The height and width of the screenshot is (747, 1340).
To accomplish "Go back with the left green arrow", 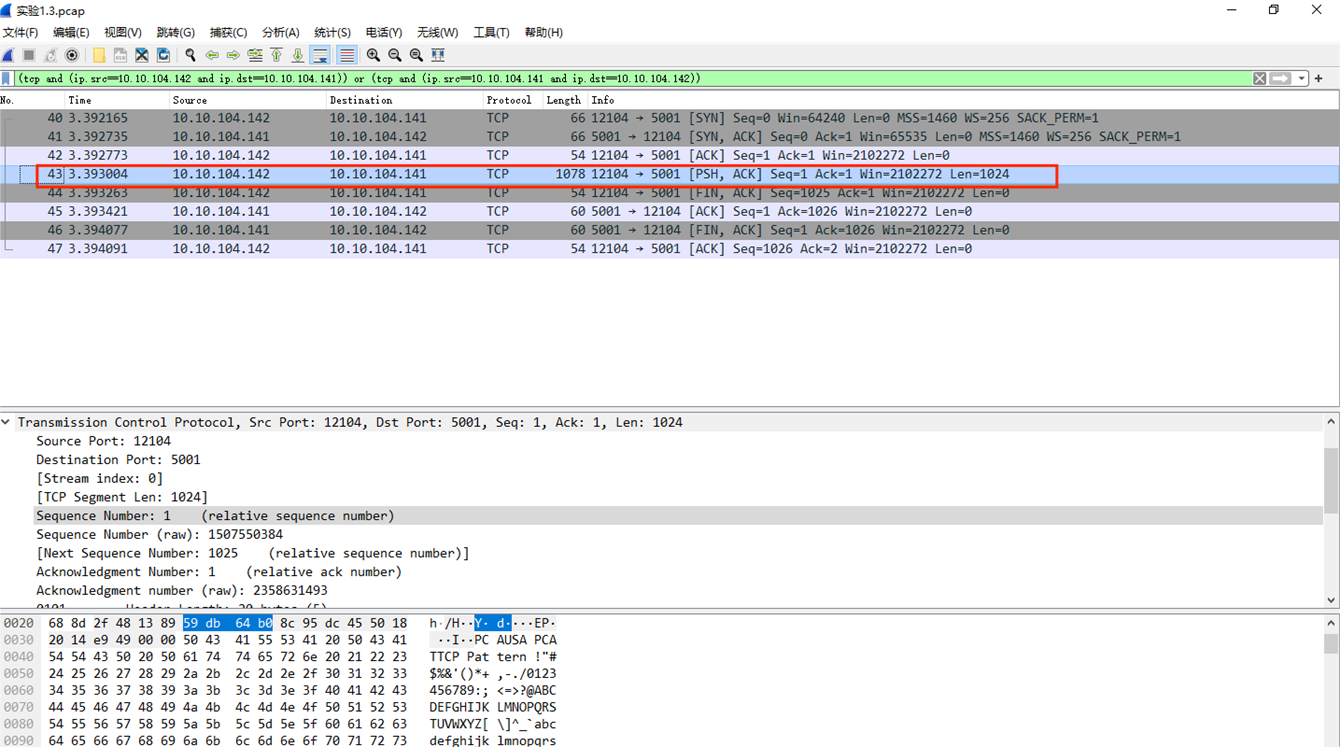I will tap(212, 55).
